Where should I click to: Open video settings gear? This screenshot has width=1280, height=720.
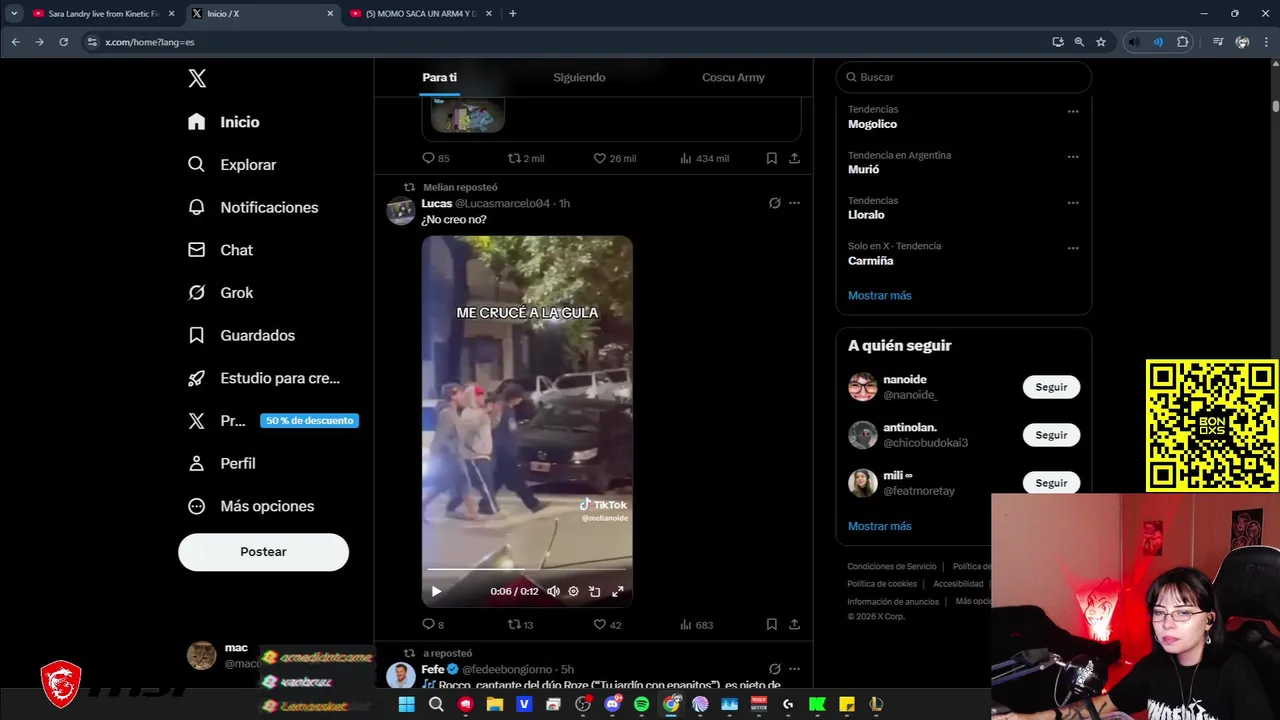click(573, 591)
